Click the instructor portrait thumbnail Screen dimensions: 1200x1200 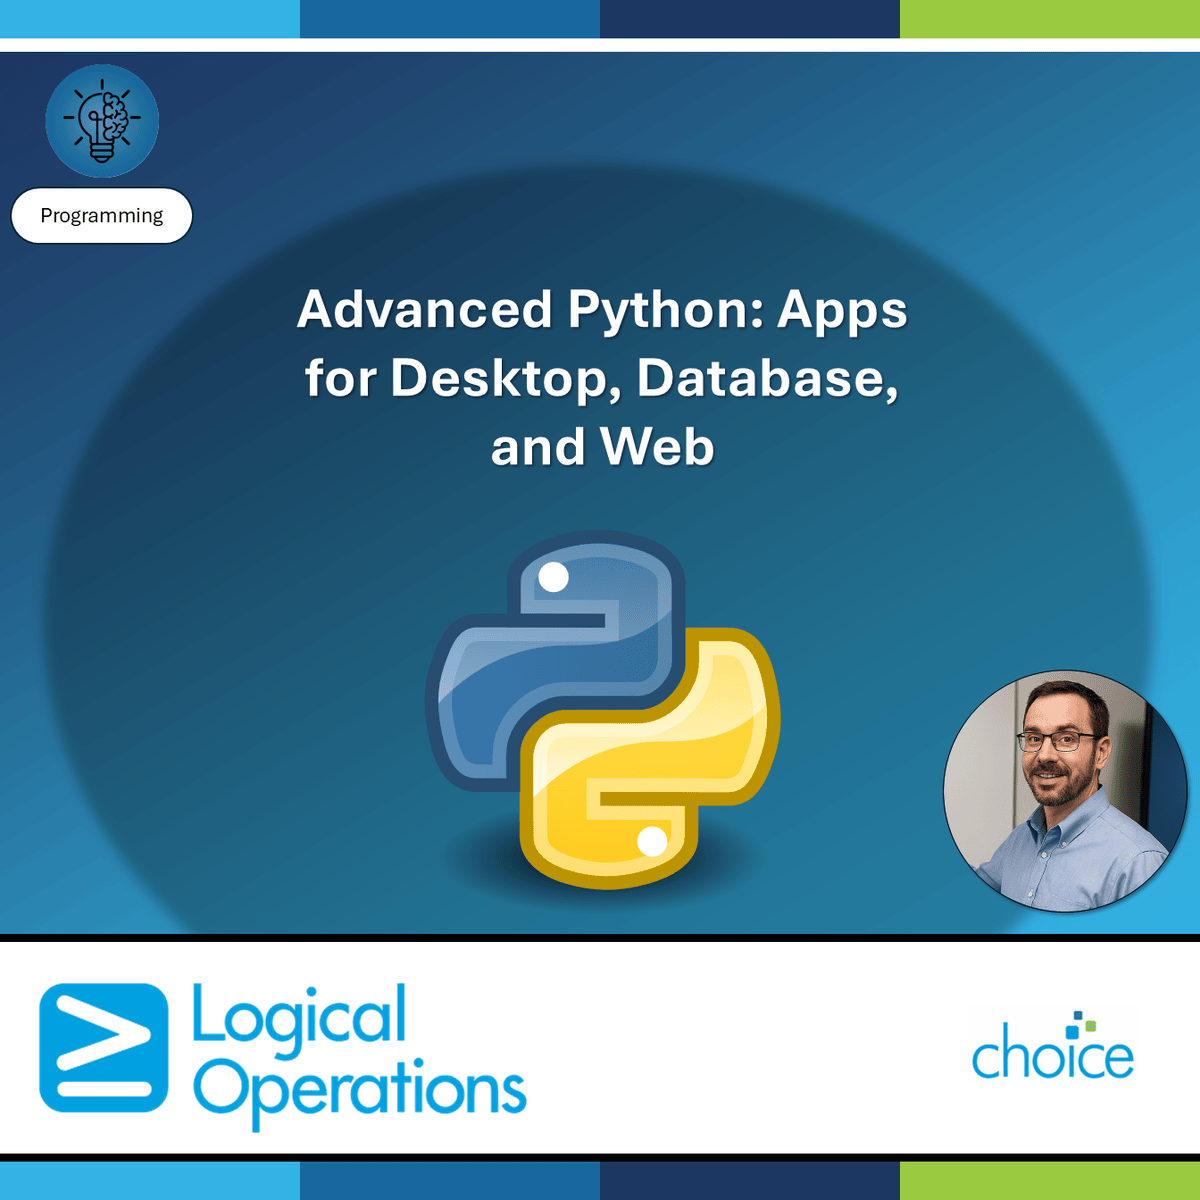[x=1066, y=791]
